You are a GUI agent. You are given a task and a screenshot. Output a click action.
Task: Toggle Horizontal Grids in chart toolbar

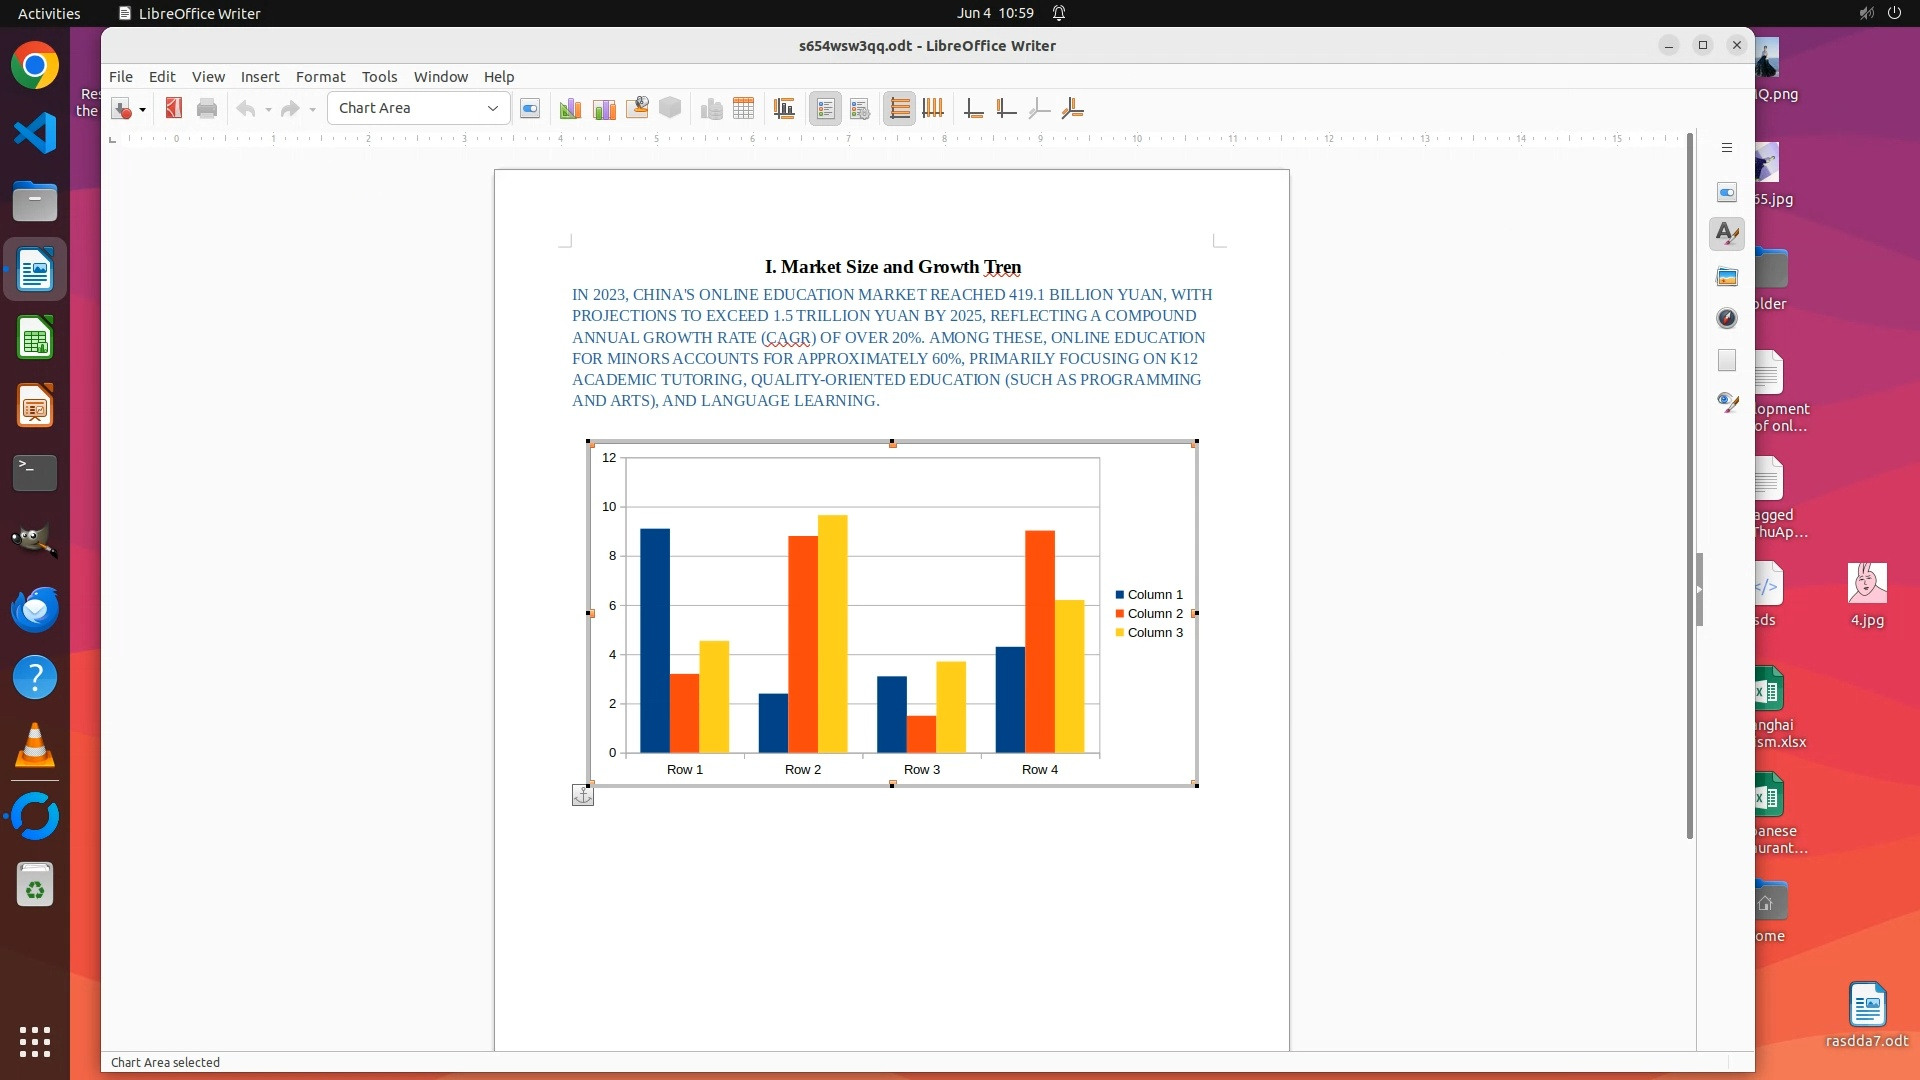[x=899, y=109]
